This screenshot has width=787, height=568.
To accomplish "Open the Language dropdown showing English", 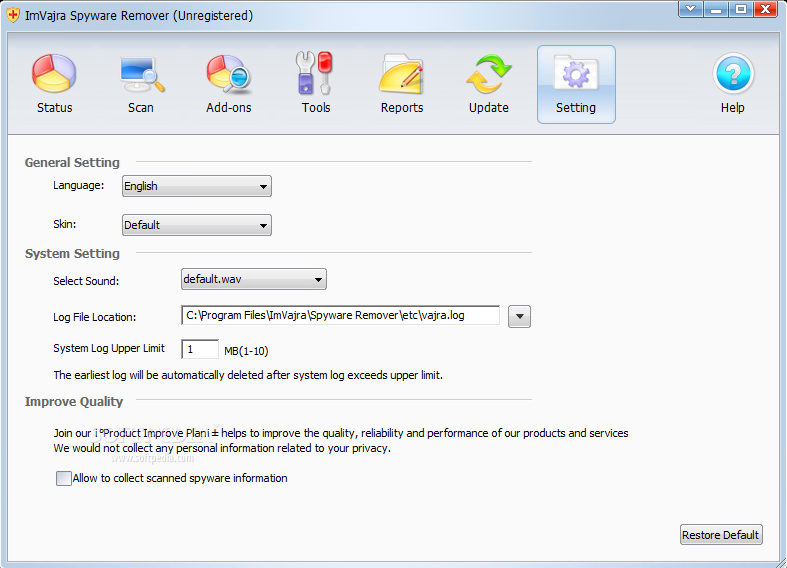I will 197,186.
